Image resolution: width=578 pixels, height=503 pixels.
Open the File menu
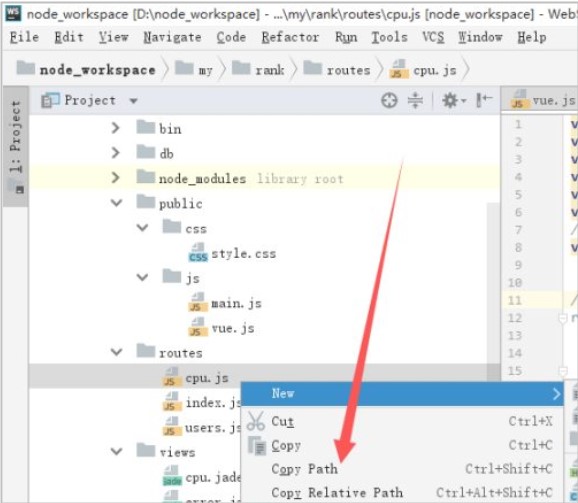pos(24,37)
